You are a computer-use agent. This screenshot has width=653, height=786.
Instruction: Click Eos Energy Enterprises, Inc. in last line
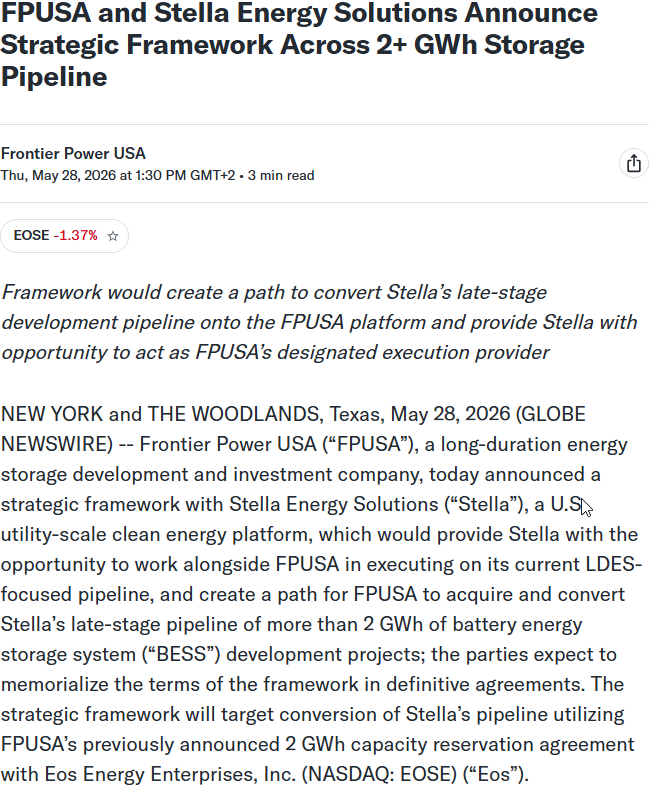click(x=170, y=774)
